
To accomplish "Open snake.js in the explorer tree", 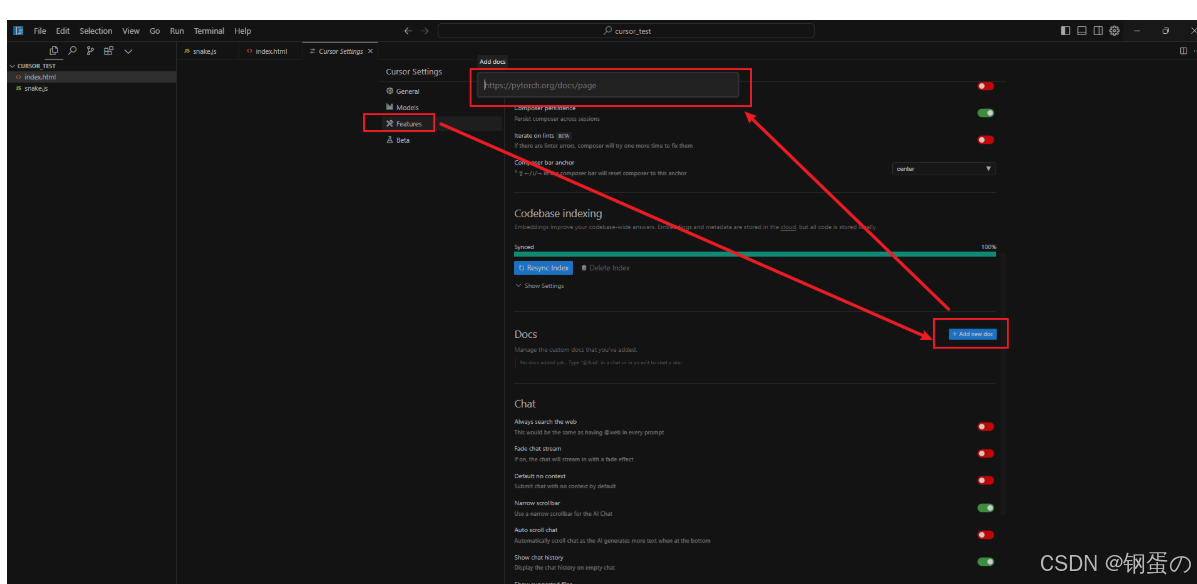I will tap(92, 89).
